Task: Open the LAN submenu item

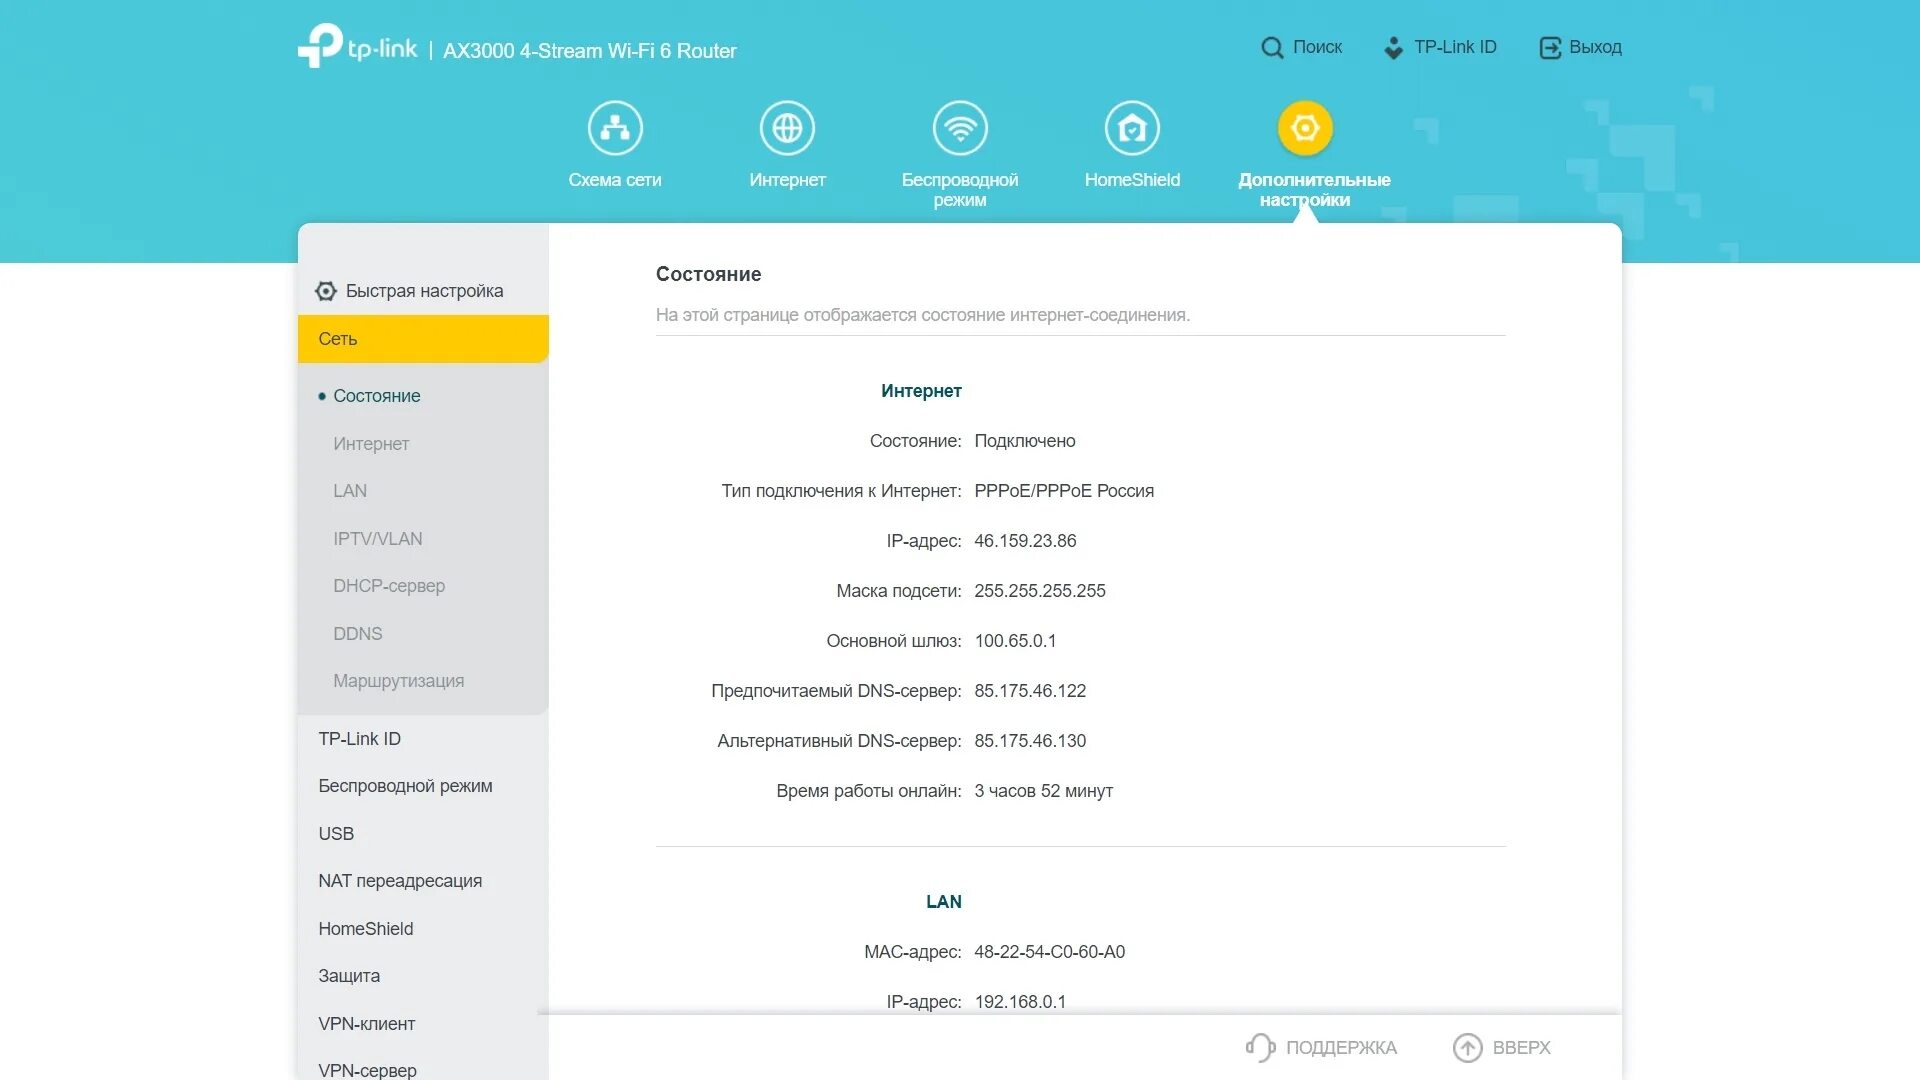Action: pos(350,491)
